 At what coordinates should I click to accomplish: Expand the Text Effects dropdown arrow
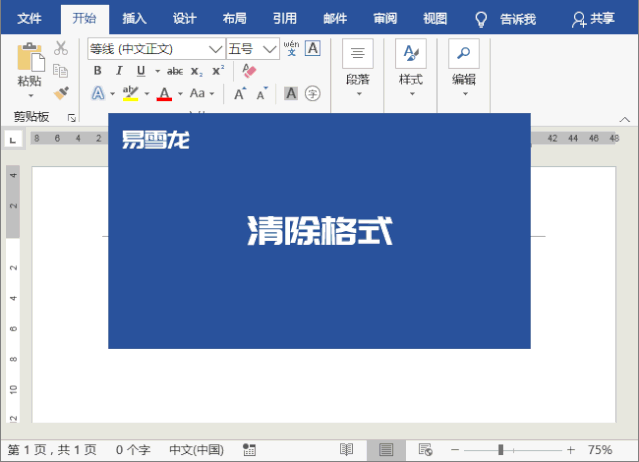pos(112,94)
